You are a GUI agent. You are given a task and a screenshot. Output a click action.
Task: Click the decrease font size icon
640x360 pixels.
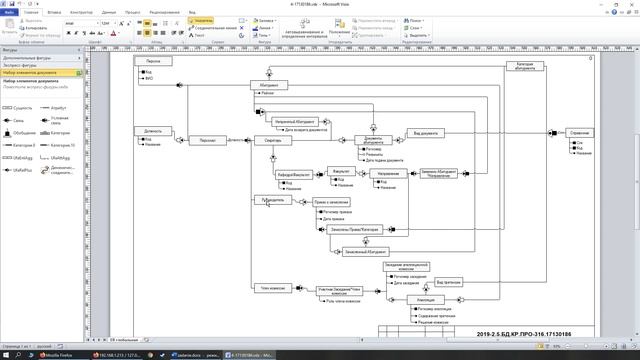point(129,24)
